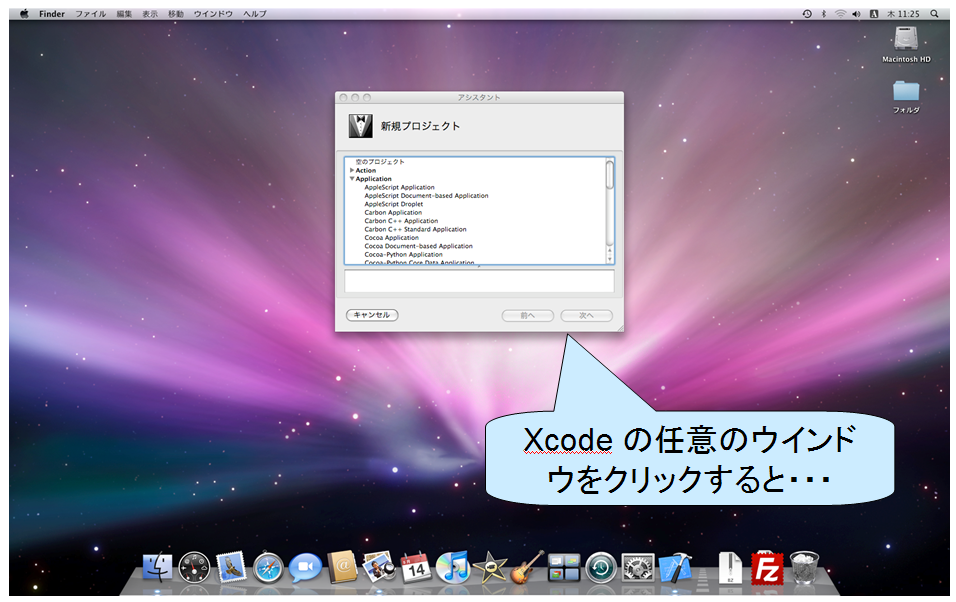Image resolution: width=956 pixels, height=602 pixels.
Task: Open the zip archive in the Dock
Action: tap(730, 568)
